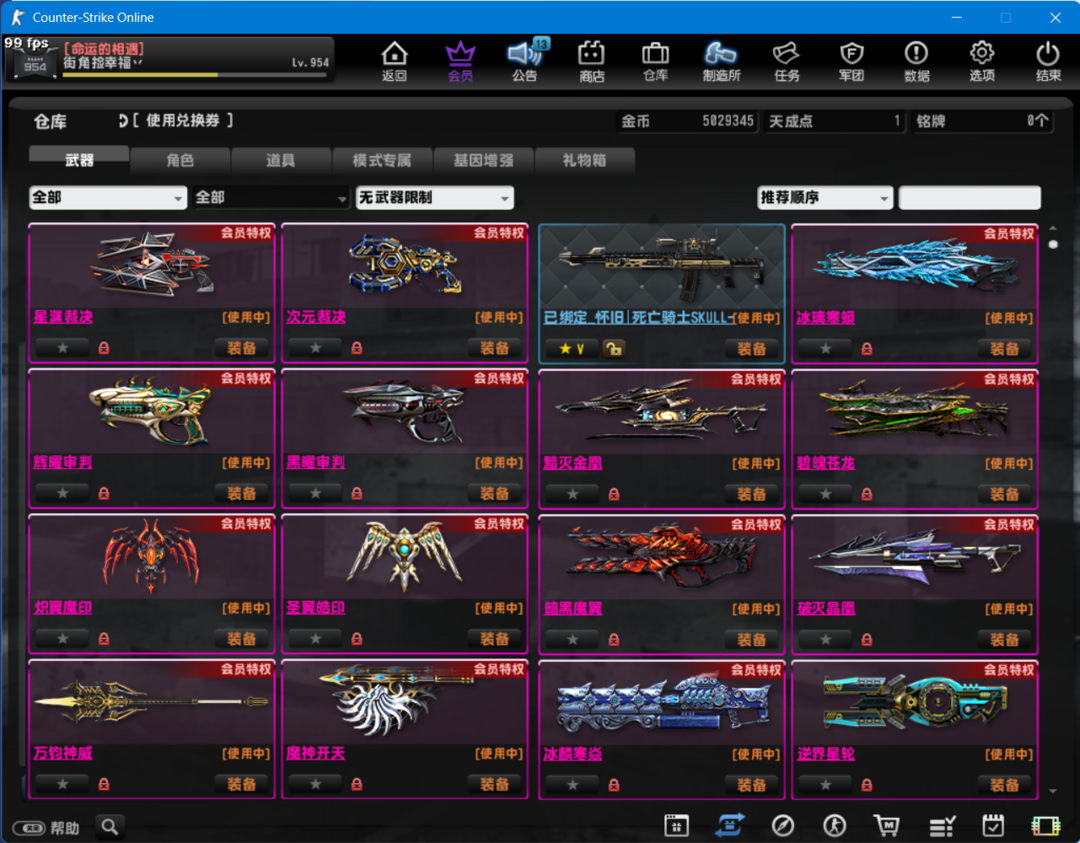Screen dimensions: 1080x843
Task: Switch to the 模式专属 tab
Action: 382,160
